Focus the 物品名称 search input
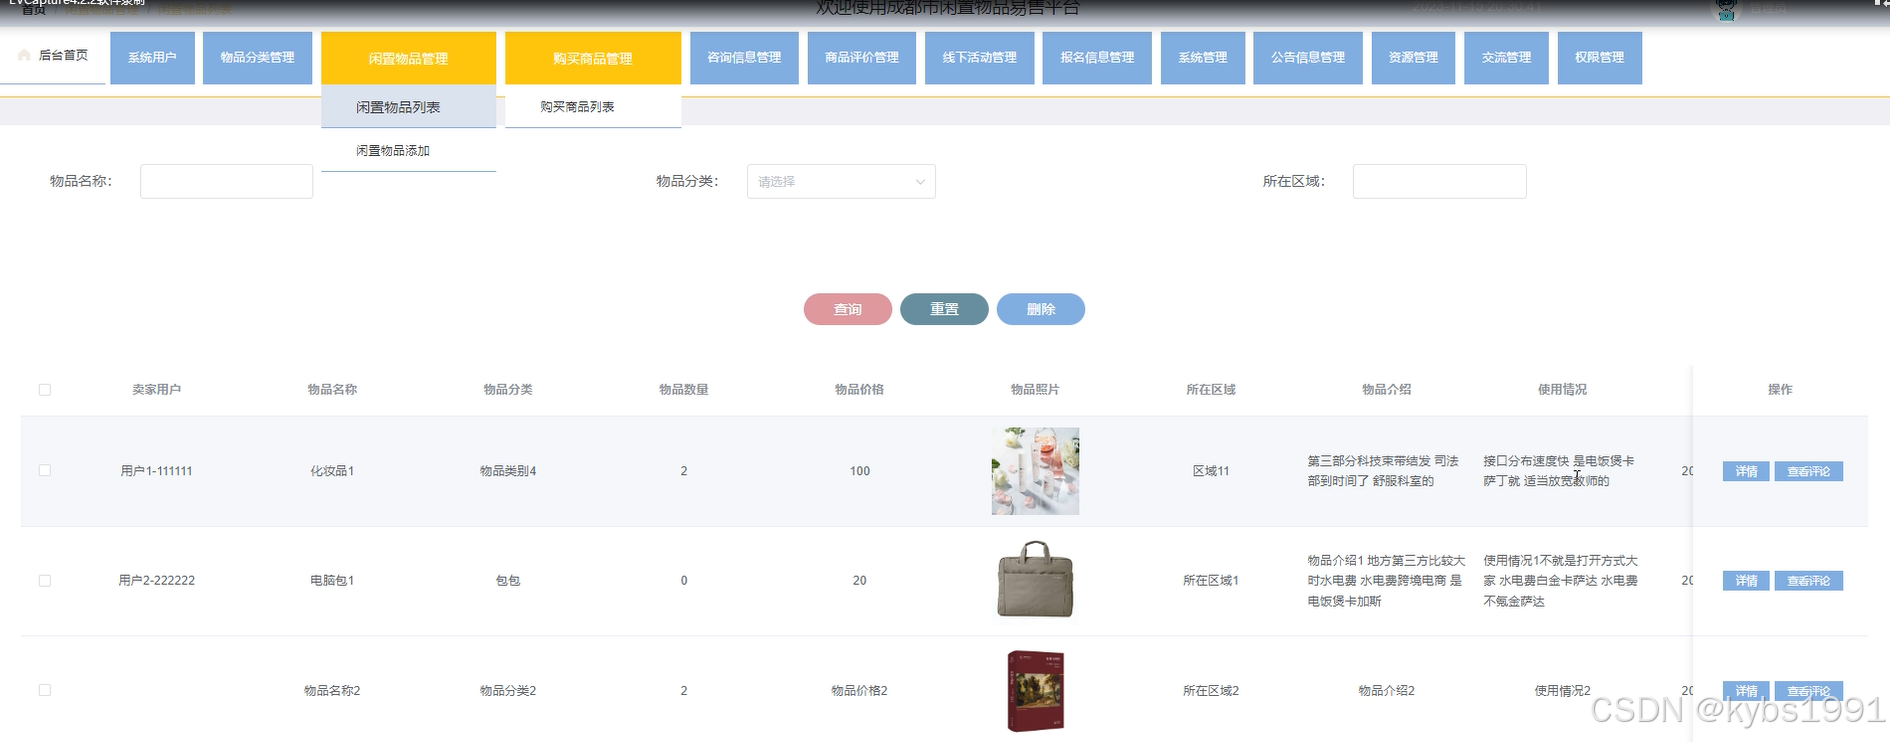 (226, 181)
